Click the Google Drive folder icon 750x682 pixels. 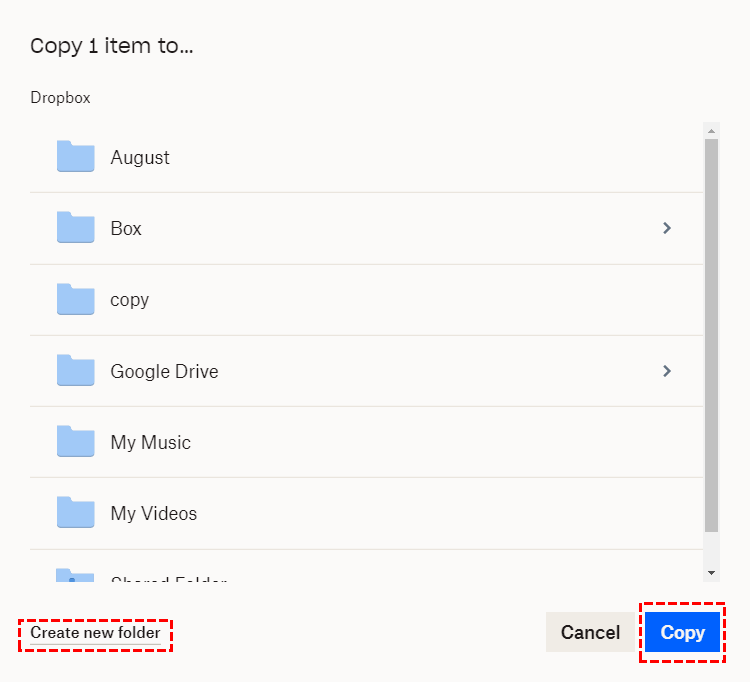tap(76, 371)
